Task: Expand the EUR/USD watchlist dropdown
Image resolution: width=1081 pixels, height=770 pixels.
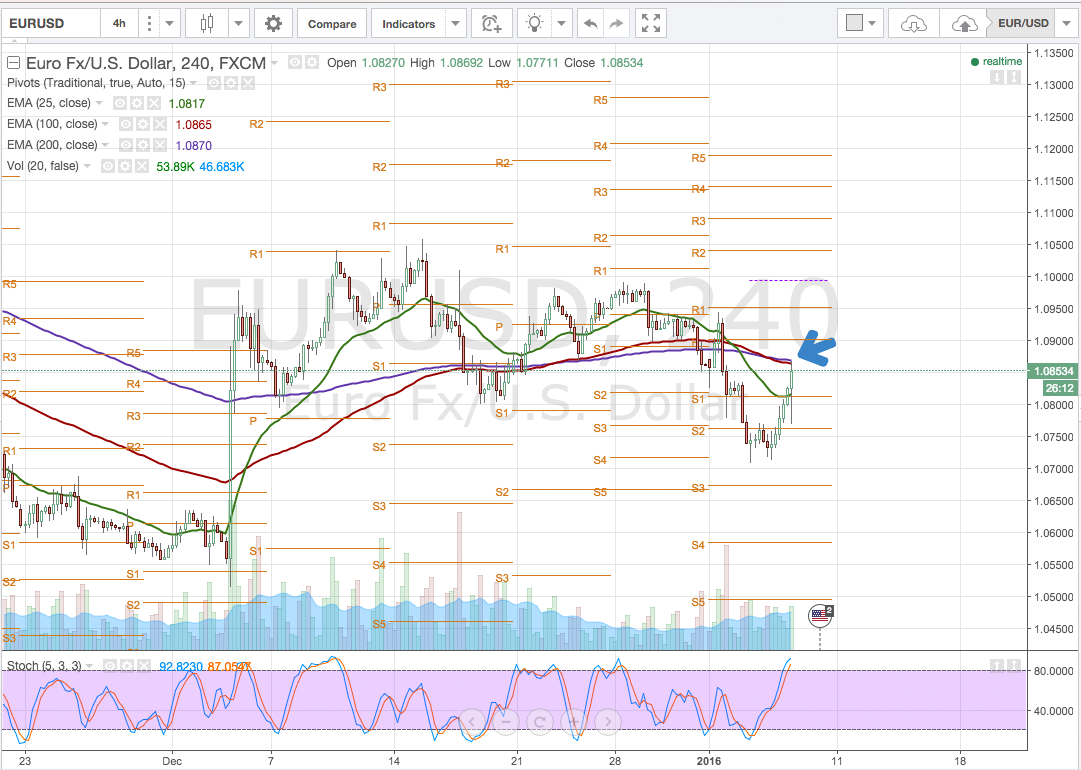Action: tap(1065, 22)
